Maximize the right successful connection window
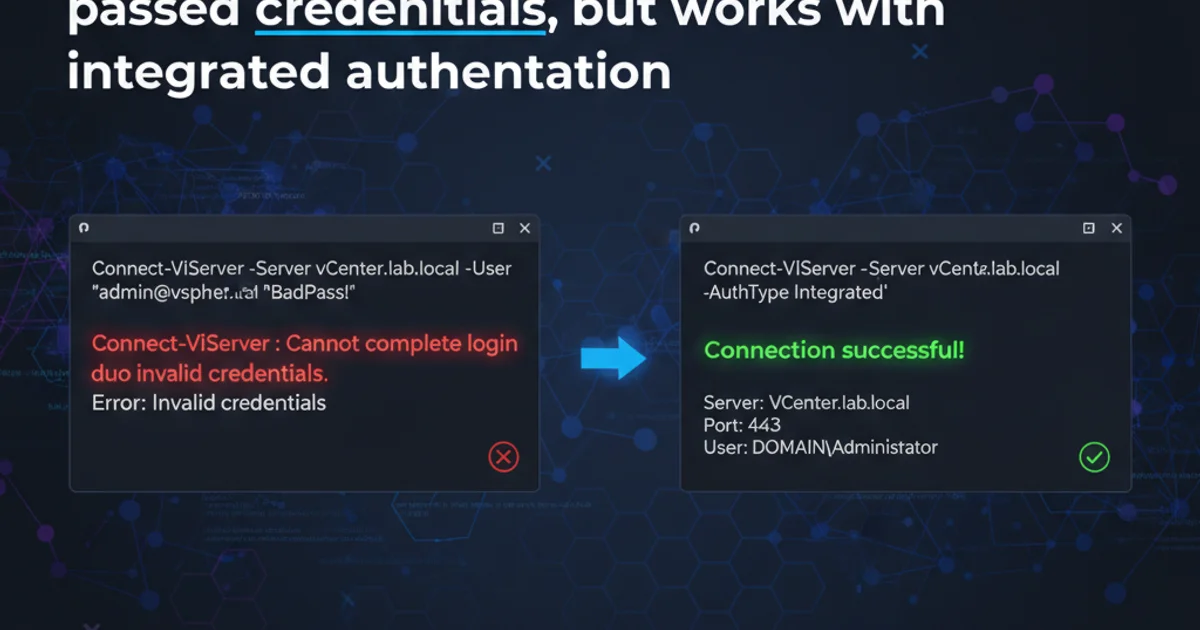Screen dimensions: 1200x630 1089,229
